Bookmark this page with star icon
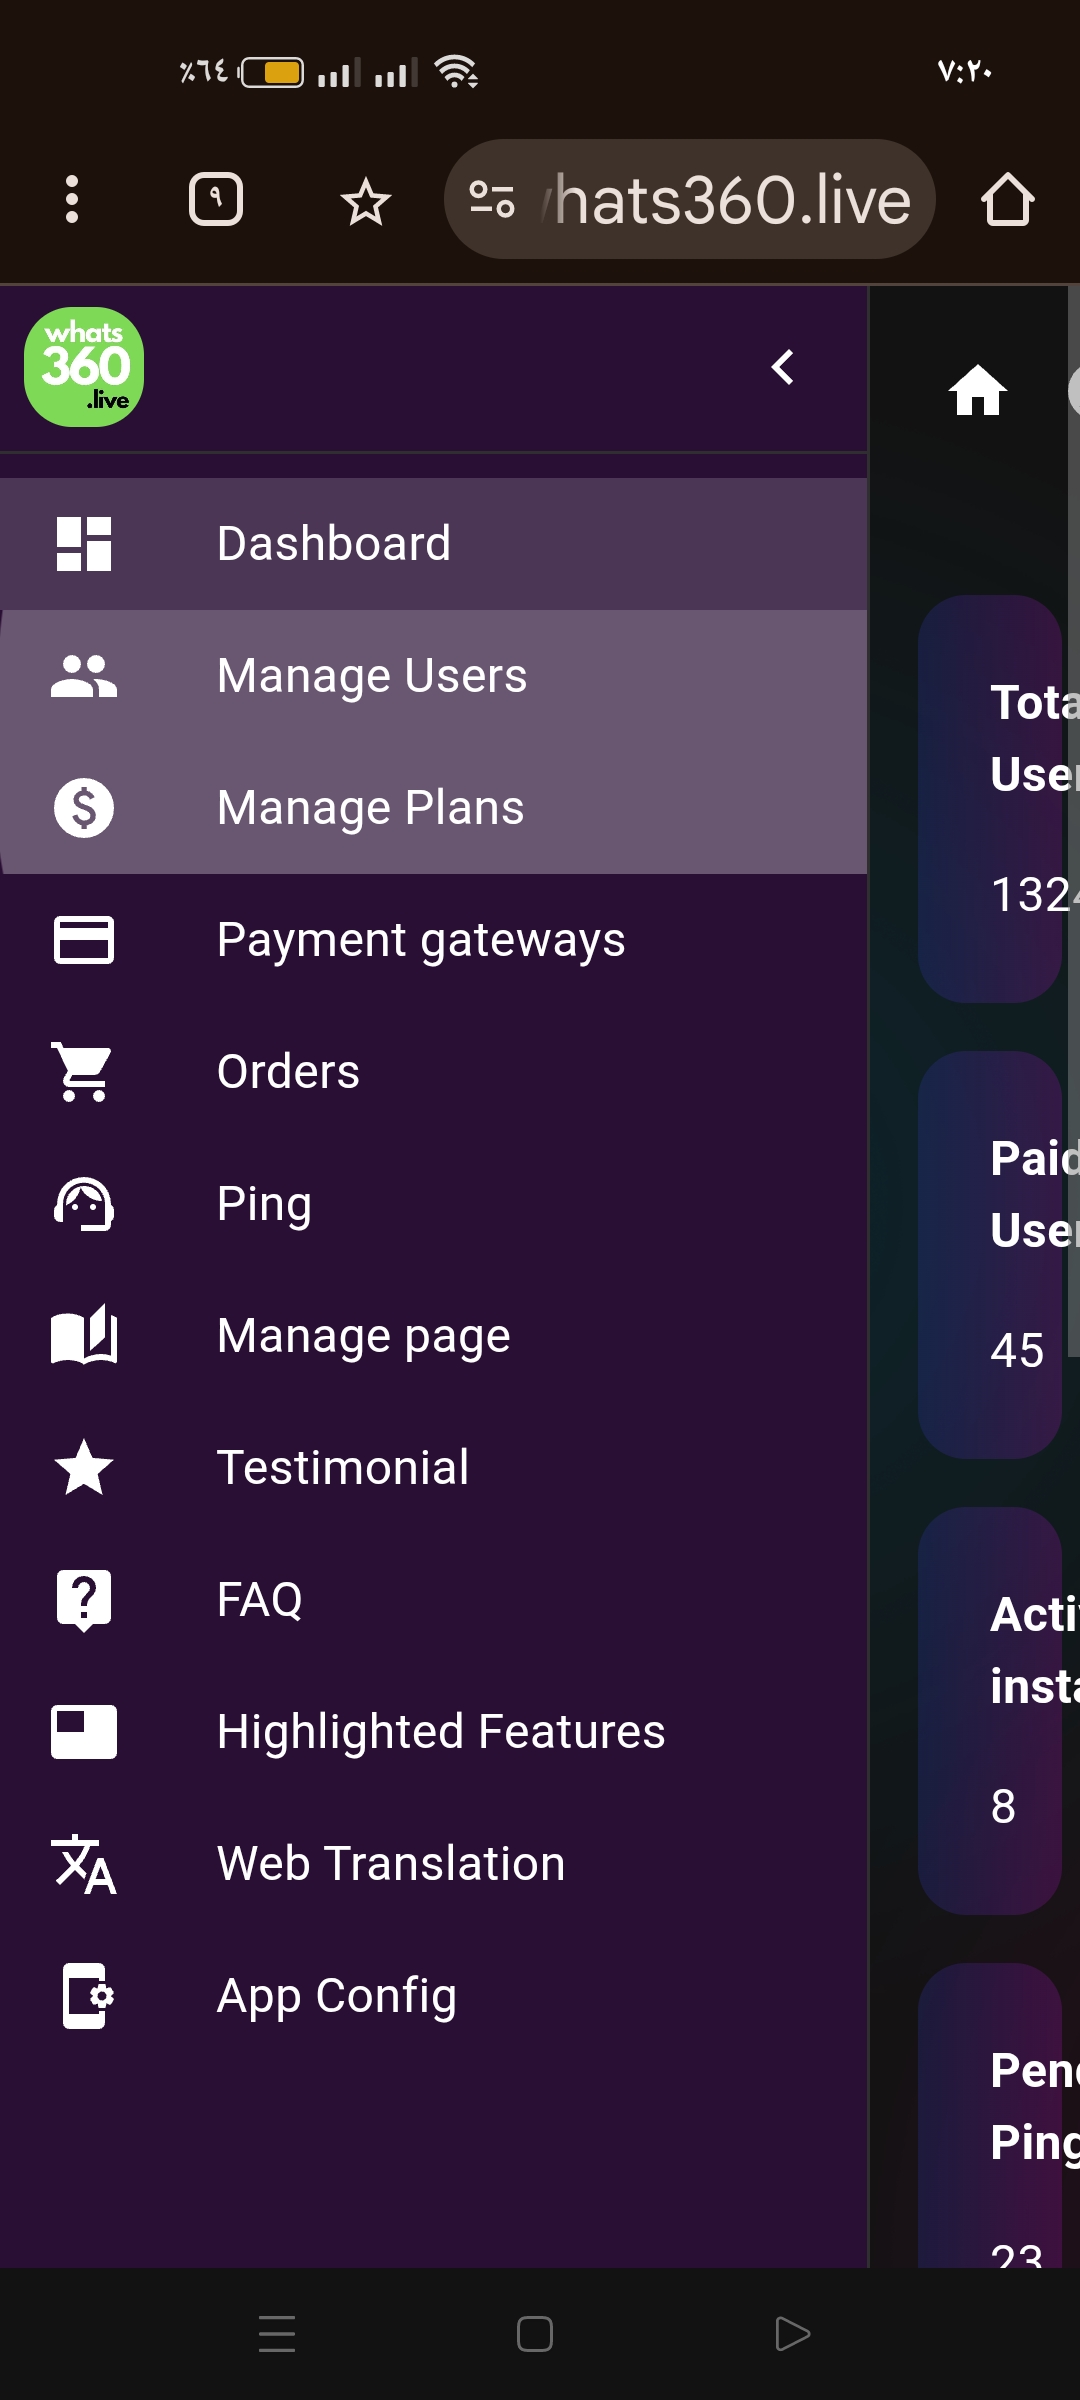 365,201
